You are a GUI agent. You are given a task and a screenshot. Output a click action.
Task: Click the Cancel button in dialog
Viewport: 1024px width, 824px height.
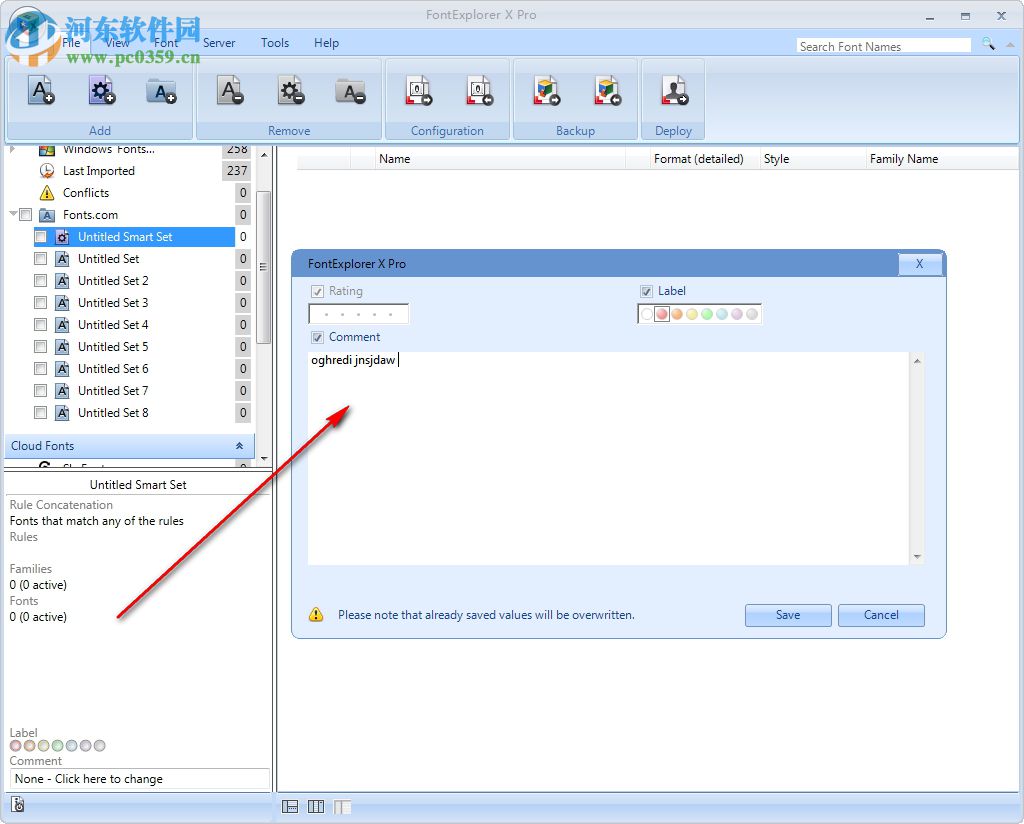[881, 615]
